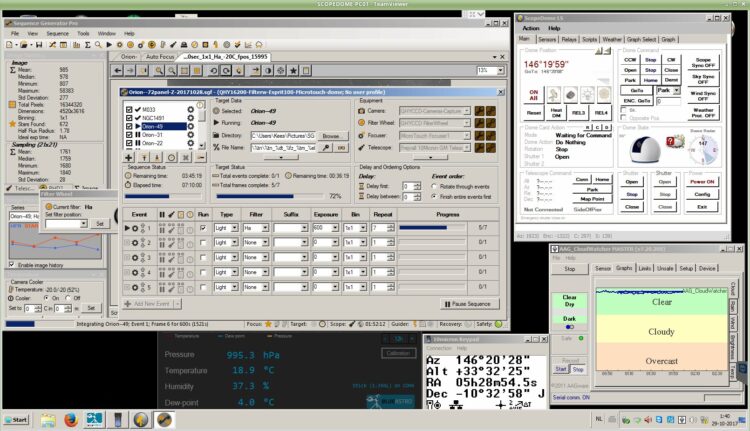The height and width of the screenshot is (431, 750).
Task: Click the Stop button in CloudWatcher
Action: (569, 269)
